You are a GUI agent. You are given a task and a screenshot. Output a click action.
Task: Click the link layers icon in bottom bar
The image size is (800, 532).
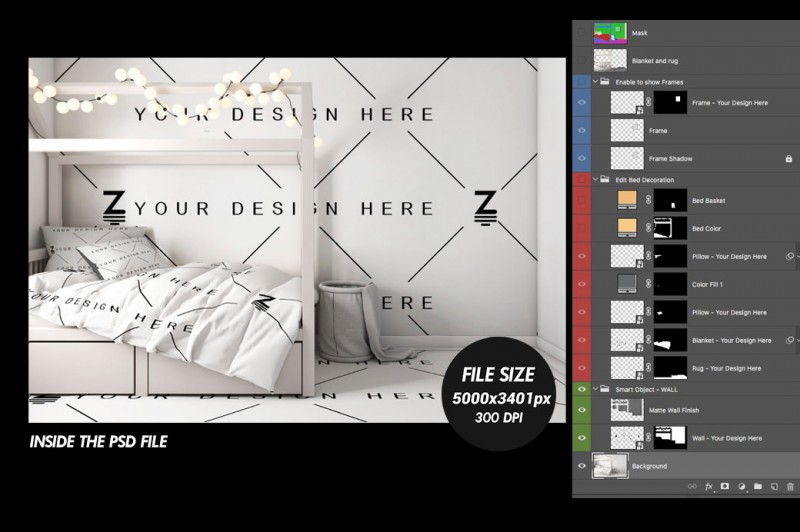691,487
